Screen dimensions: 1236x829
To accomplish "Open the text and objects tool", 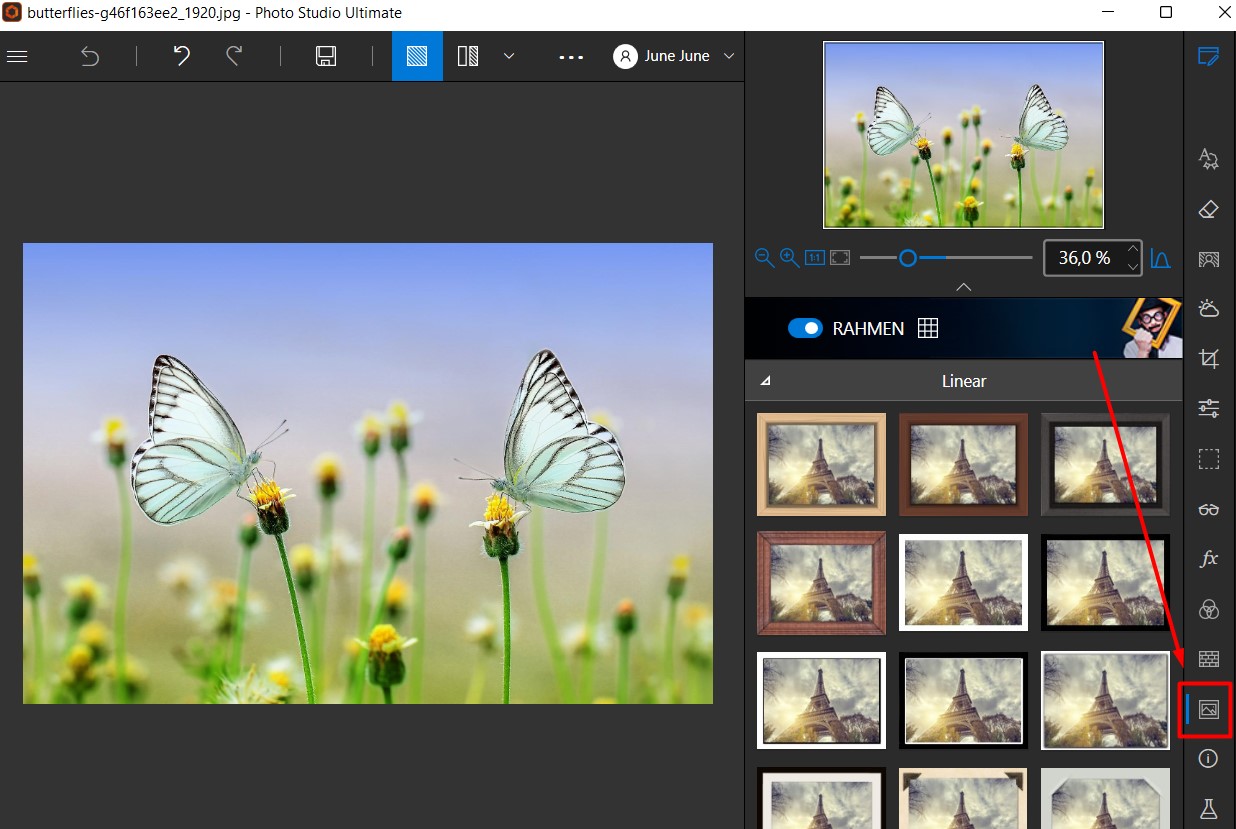I will pos(1209,158).
